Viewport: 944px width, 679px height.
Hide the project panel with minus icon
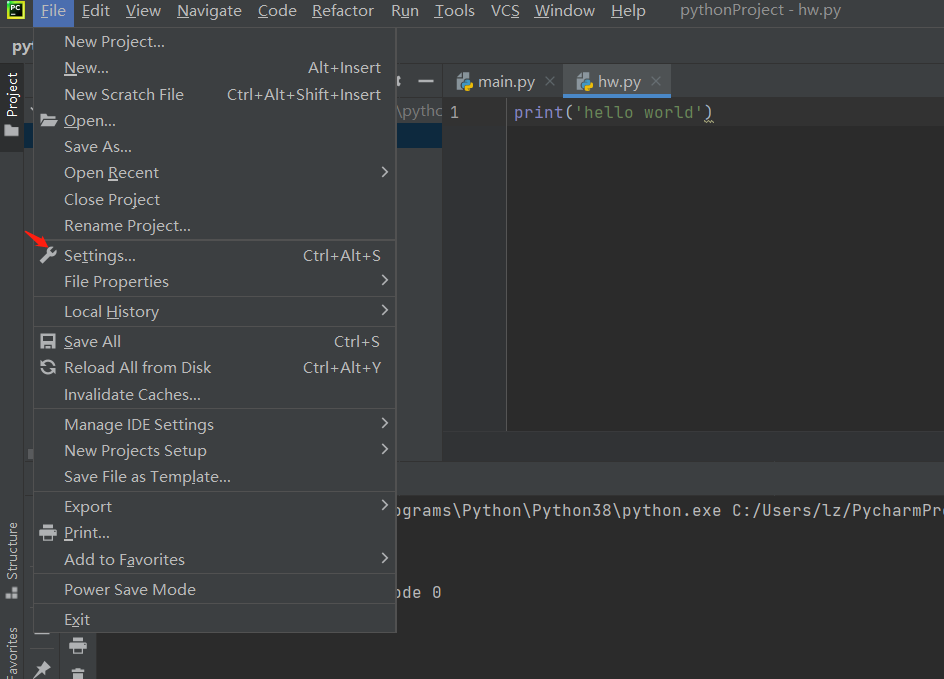pos(426,81)
